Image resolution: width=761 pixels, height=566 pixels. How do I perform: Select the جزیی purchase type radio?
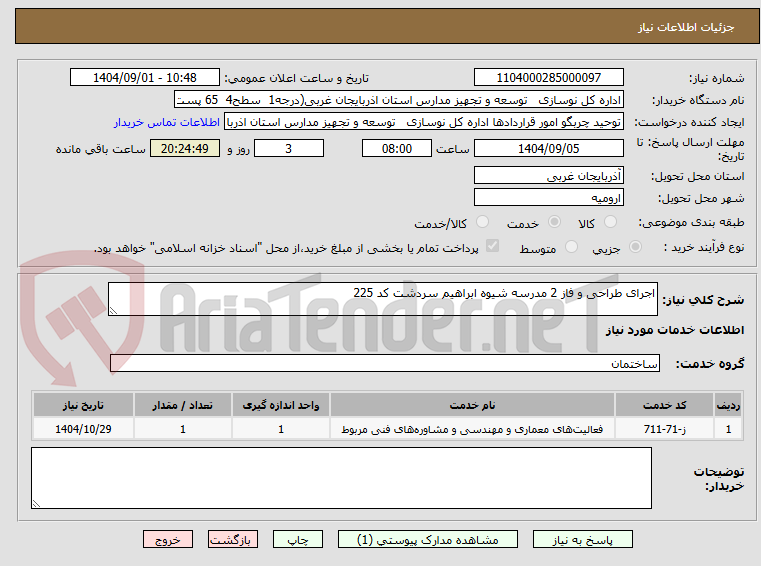[635, 247]
